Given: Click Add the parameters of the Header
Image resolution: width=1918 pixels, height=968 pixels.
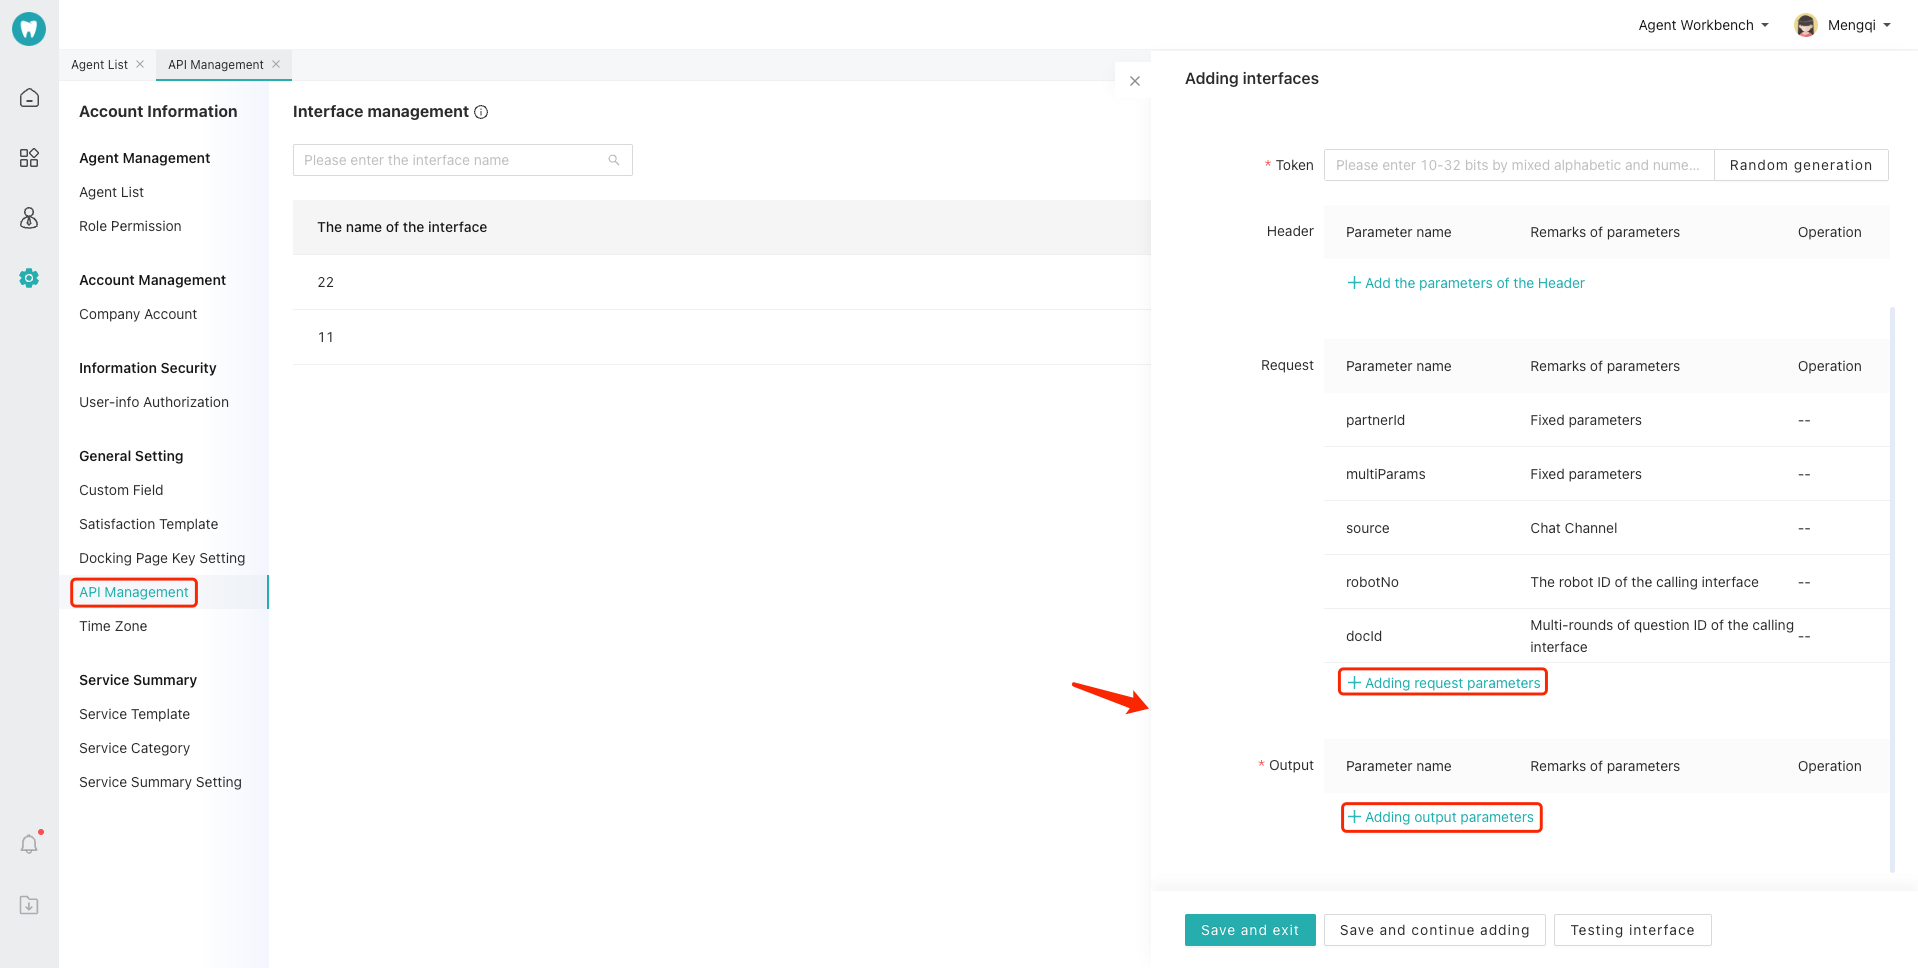Looking at the screenshot, I should pos(1466,283).
